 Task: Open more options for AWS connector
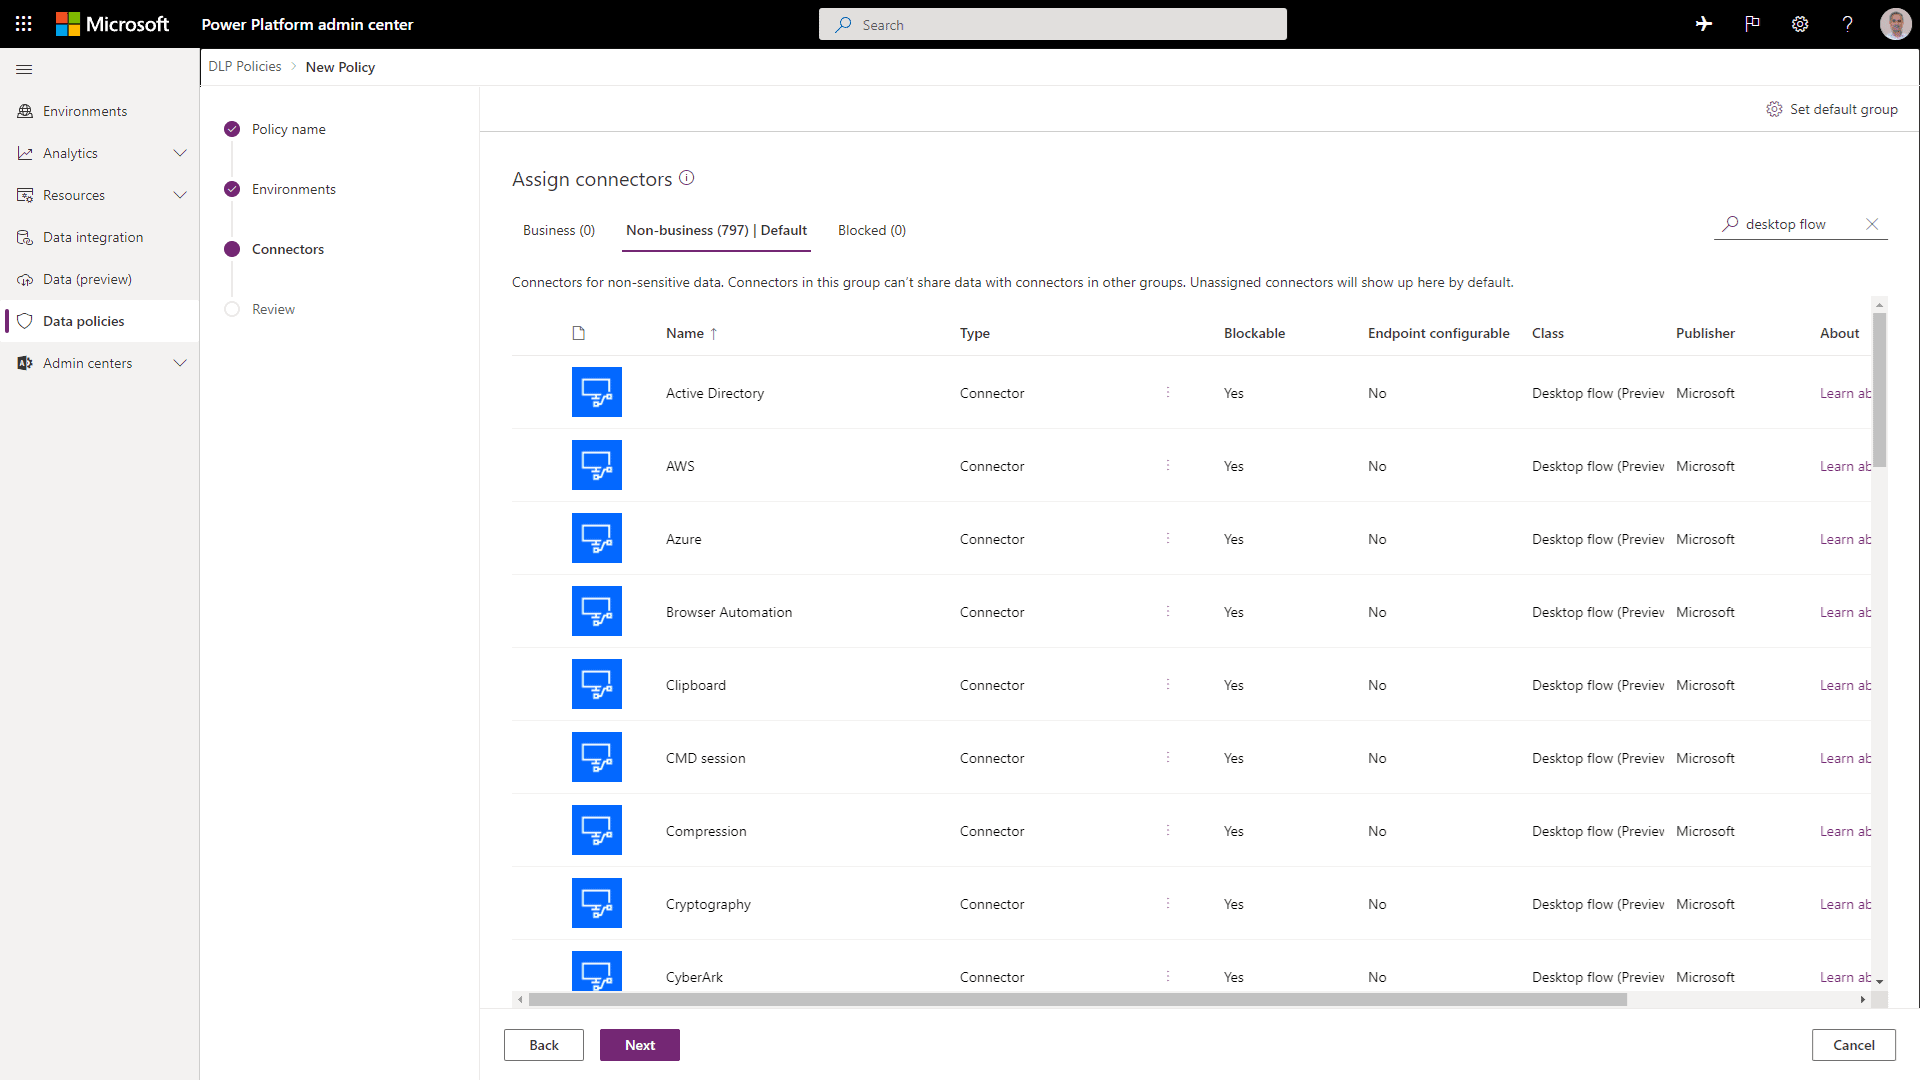click(x=1167, y=466)
